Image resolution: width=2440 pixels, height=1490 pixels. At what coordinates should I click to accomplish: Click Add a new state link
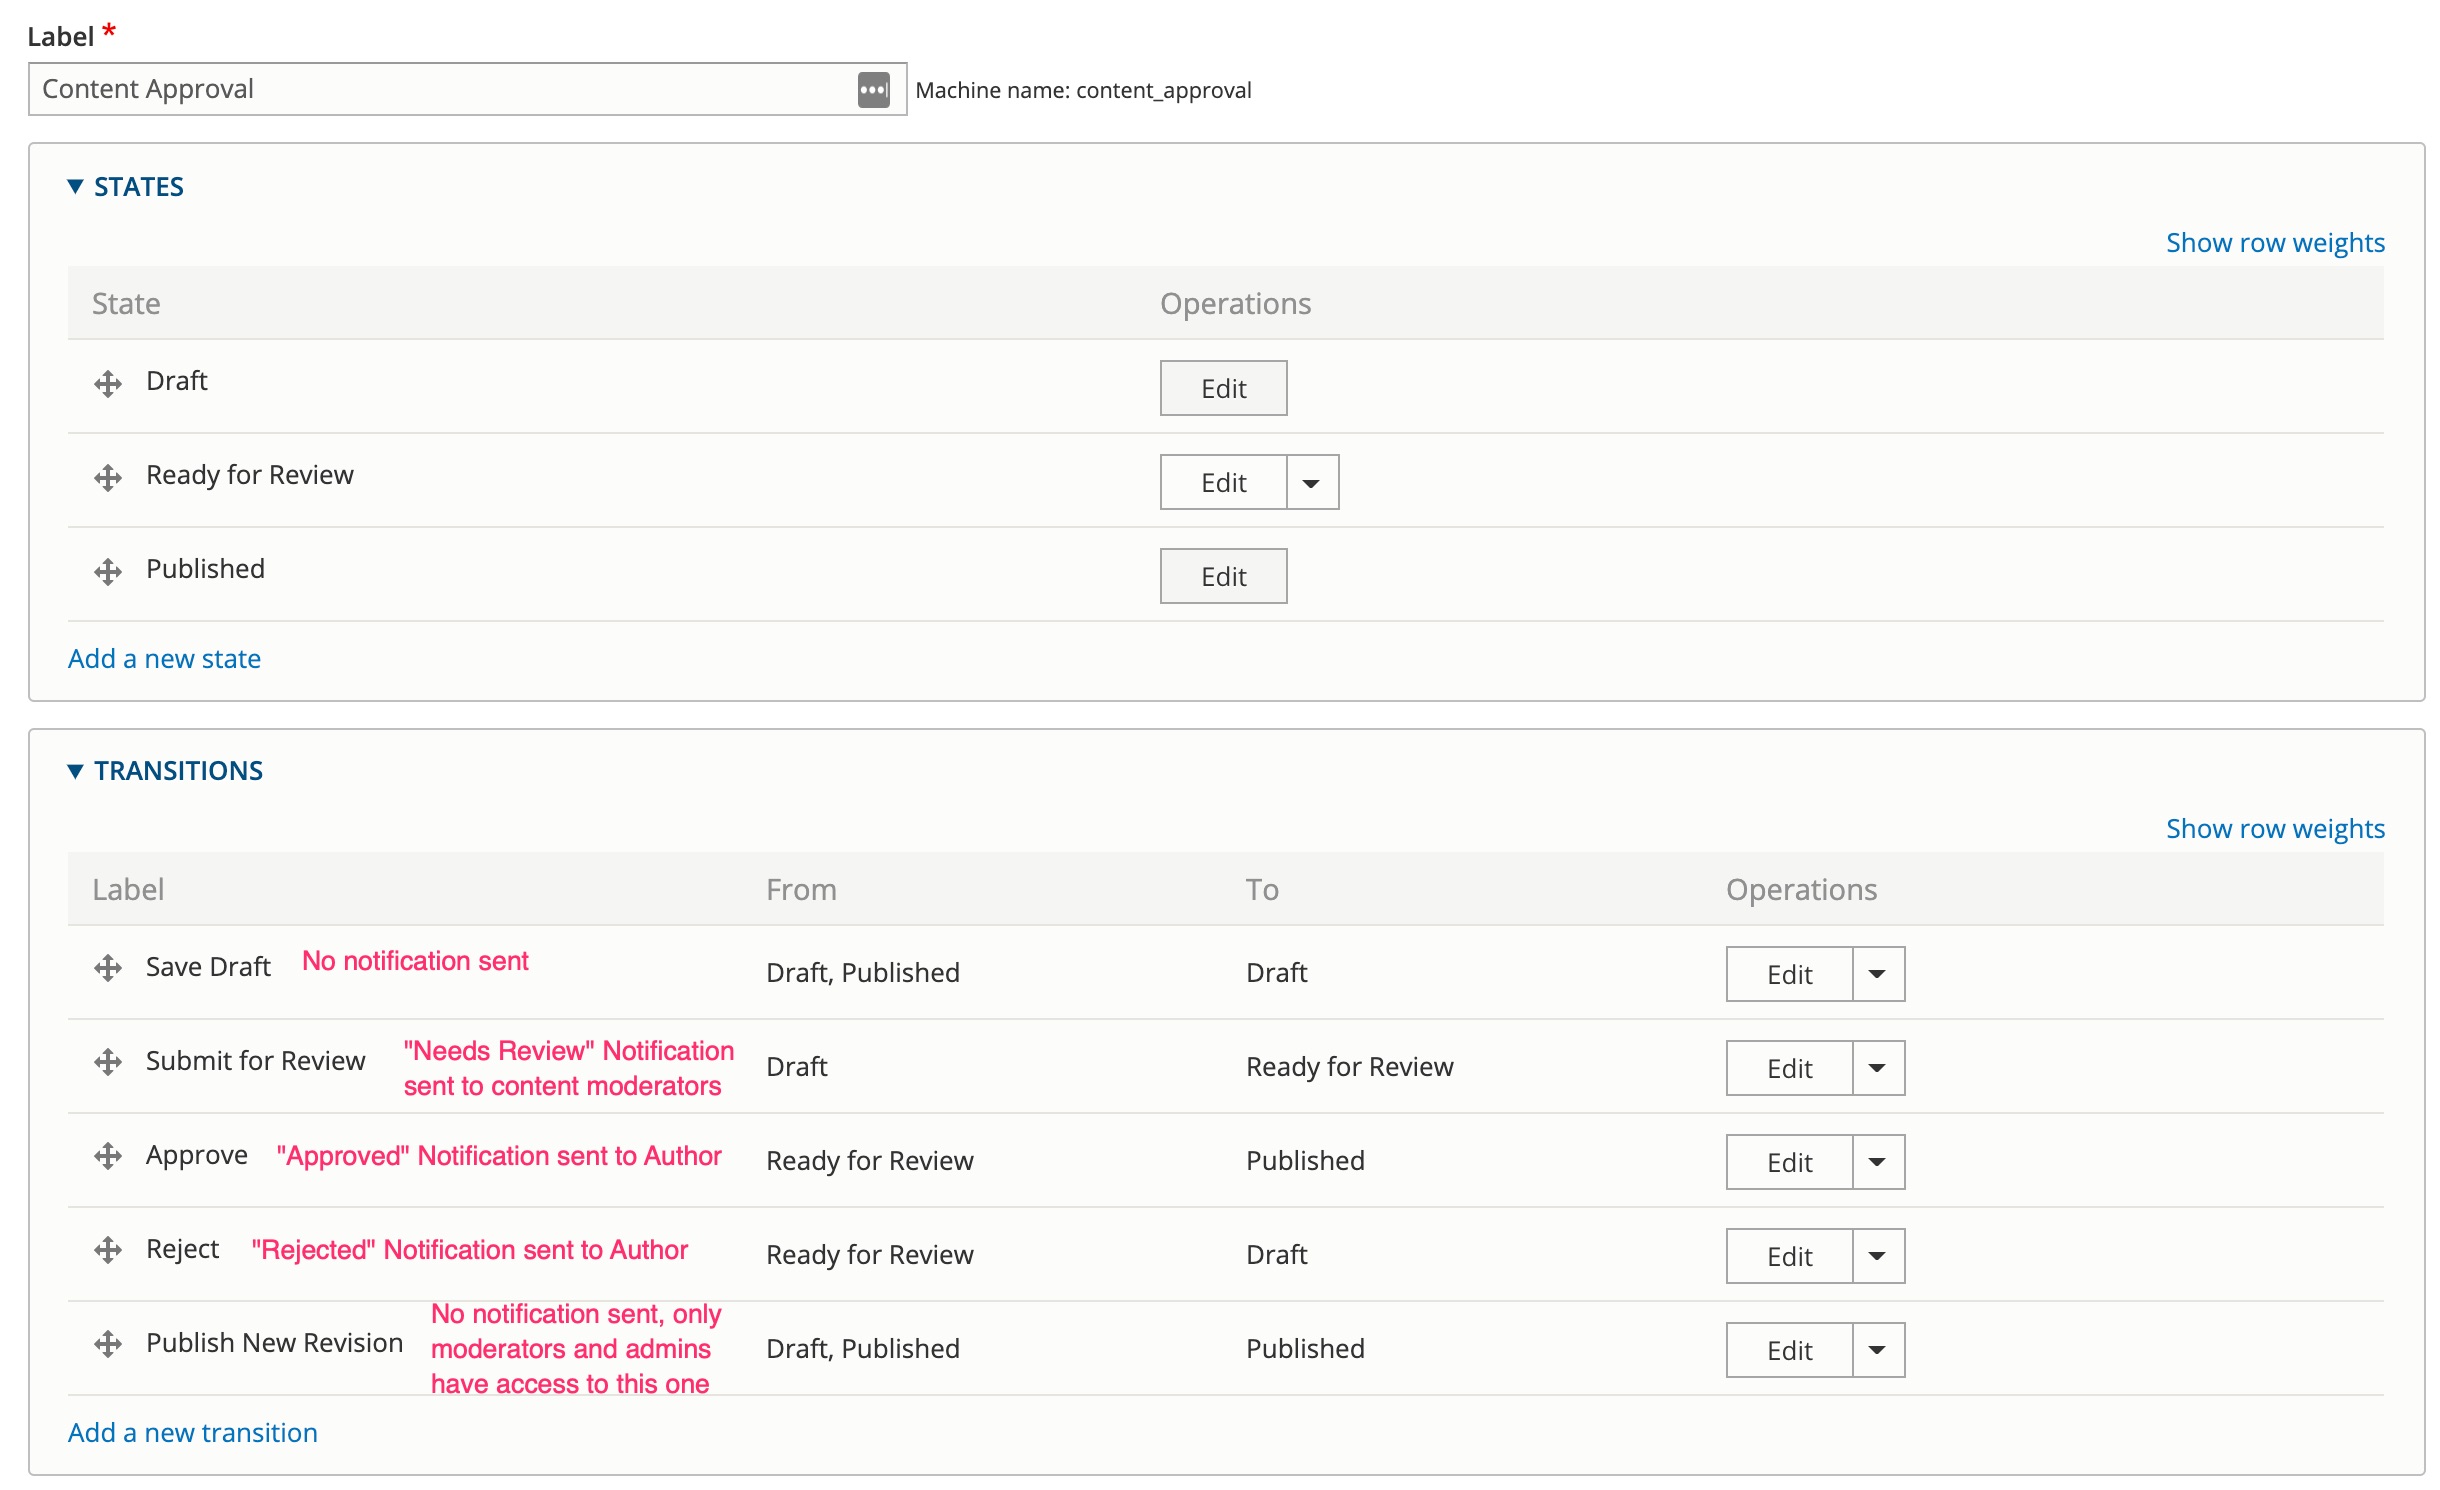(164, 659)
